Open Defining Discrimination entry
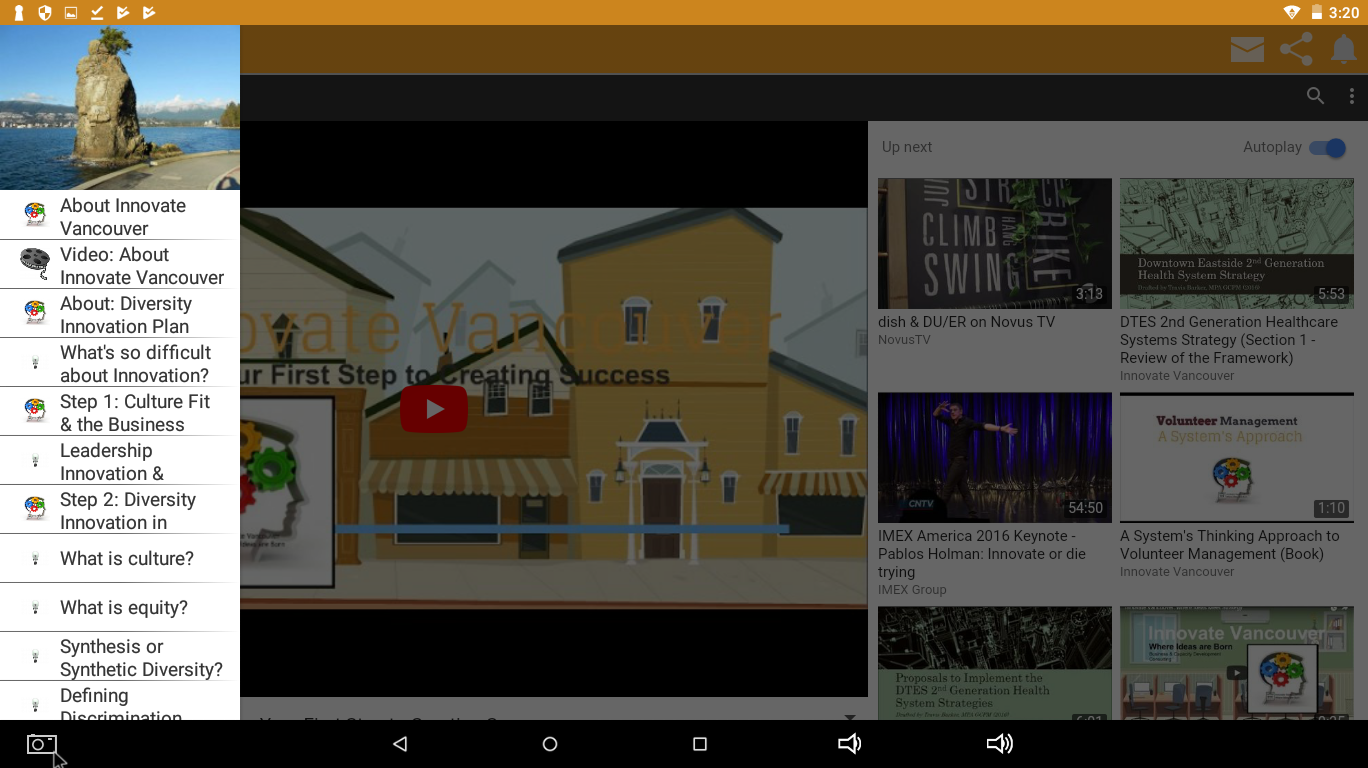Image resolution: width=1368 pixels, height=768 pixels. (120, 701)
